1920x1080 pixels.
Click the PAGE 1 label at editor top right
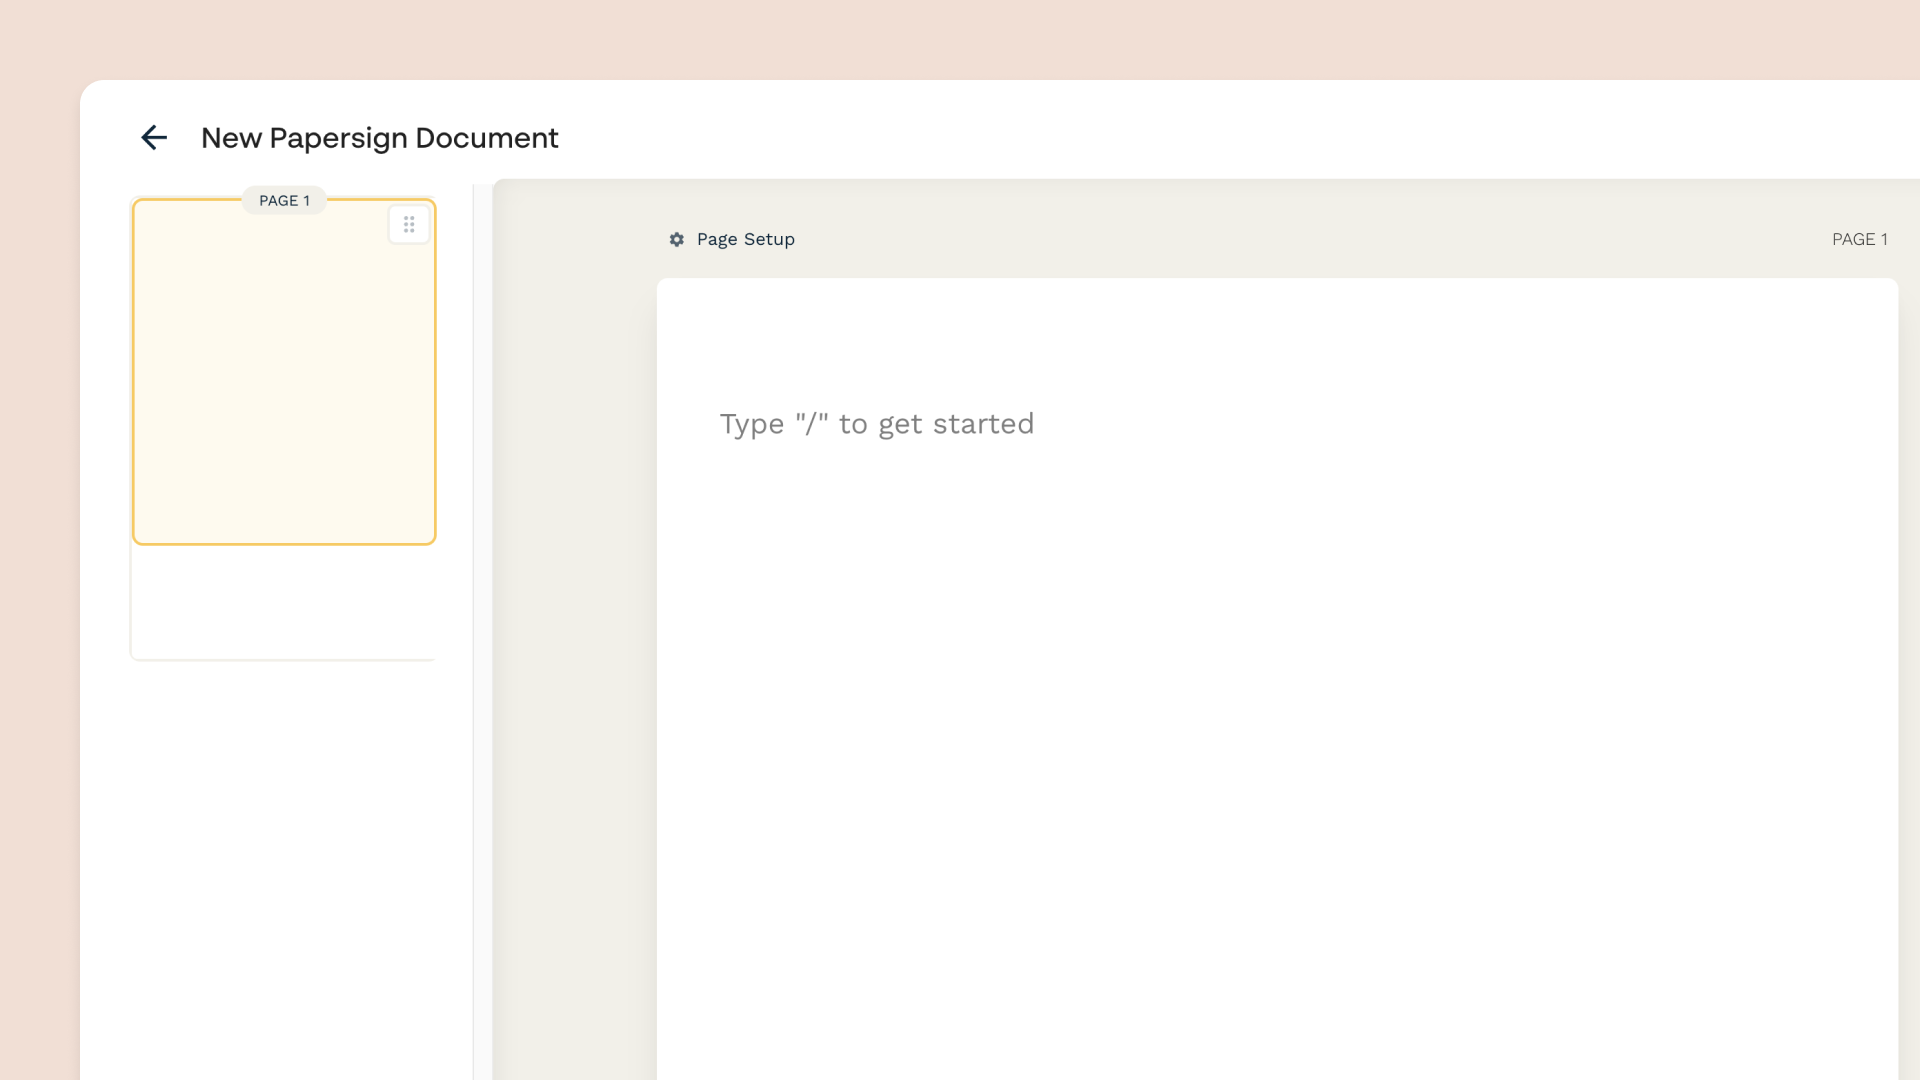point(1860,240)
